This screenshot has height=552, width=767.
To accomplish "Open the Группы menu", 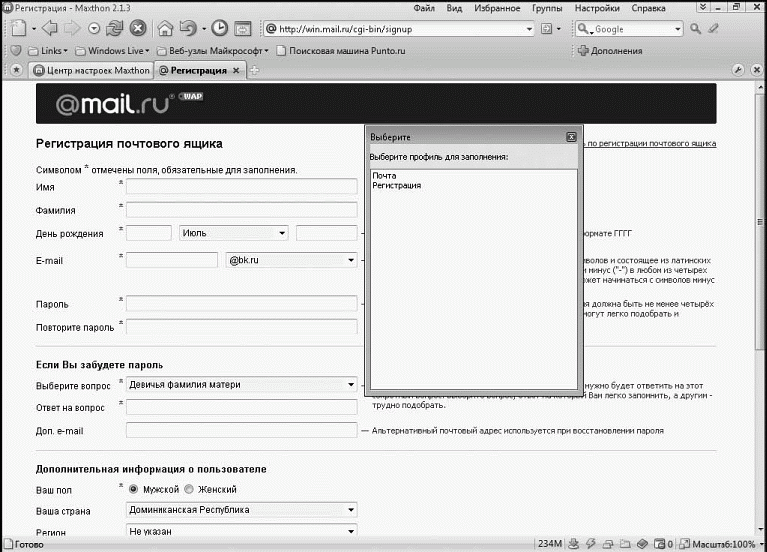I will (x=547, y=8).
